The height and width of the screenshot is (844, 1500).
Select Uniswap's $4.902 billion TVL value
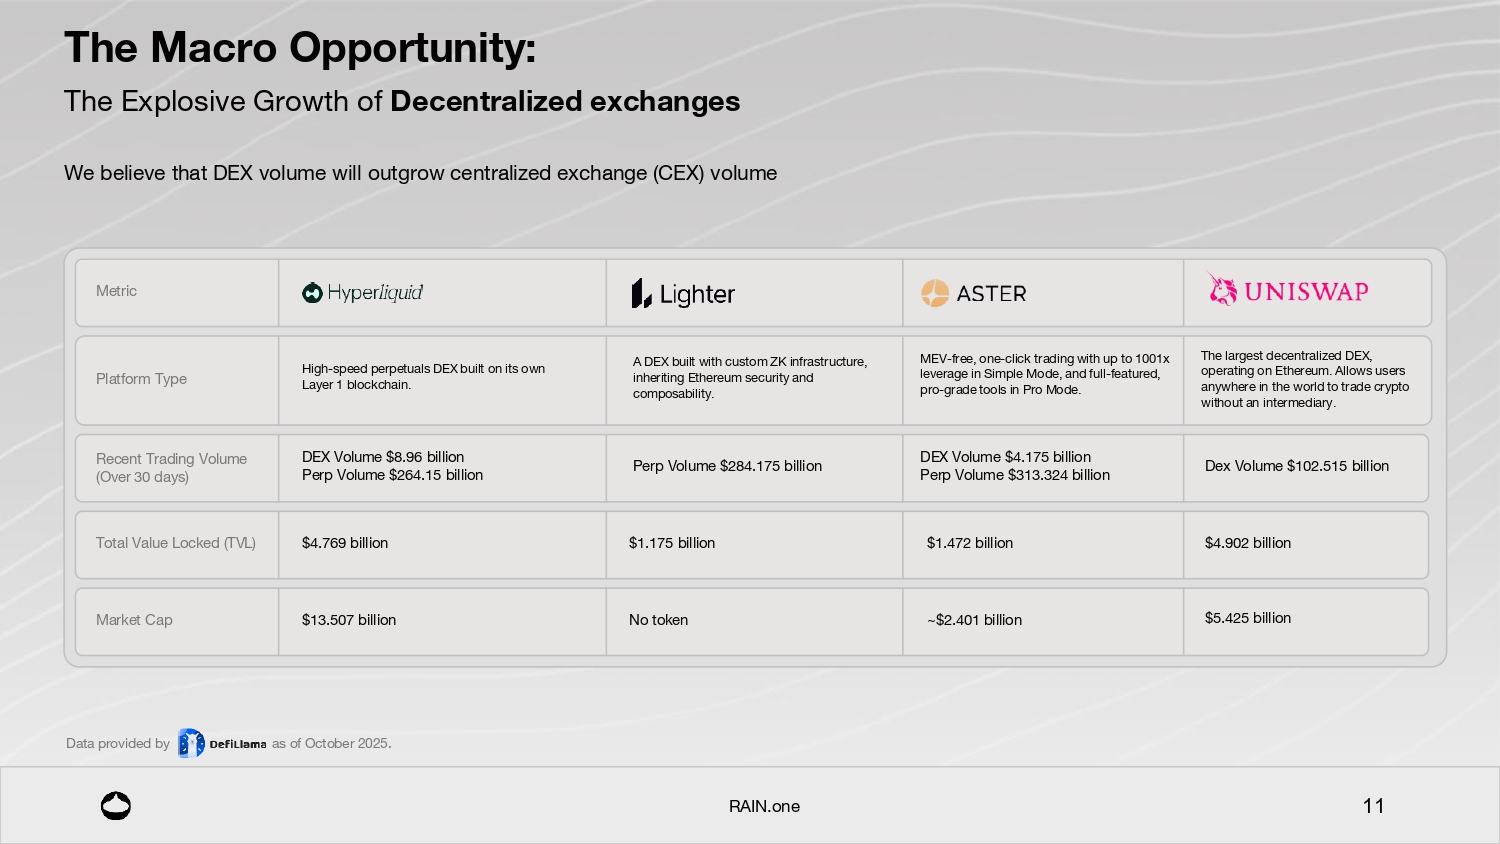tap(1247, 543)
